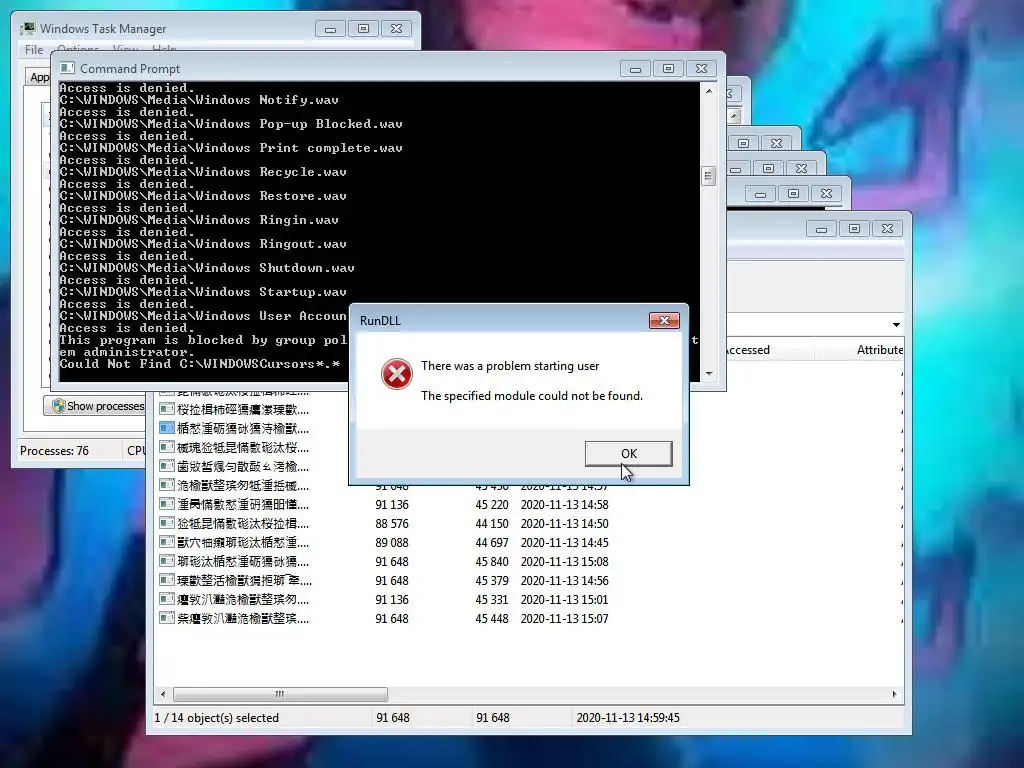Click the Command Prompt scroll up arrow
The image size is (1024, 768).
(709, 91)
